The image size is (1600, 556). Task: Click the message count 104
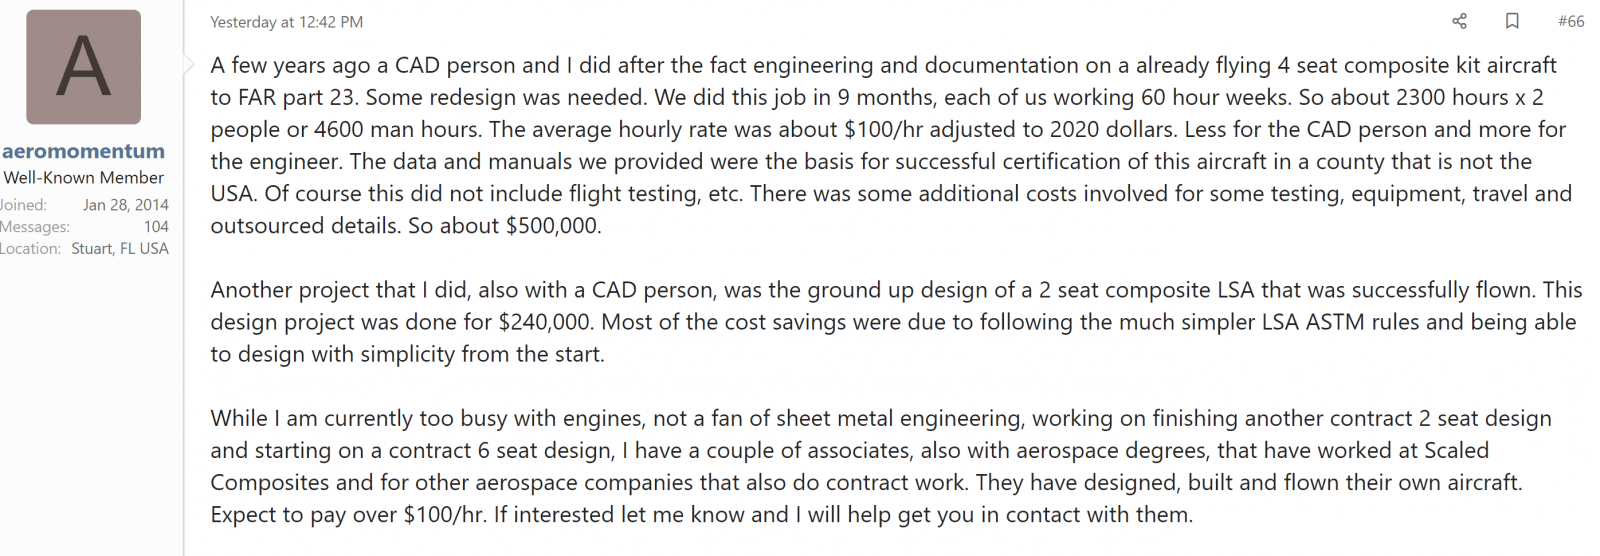(x=156, y=226)
